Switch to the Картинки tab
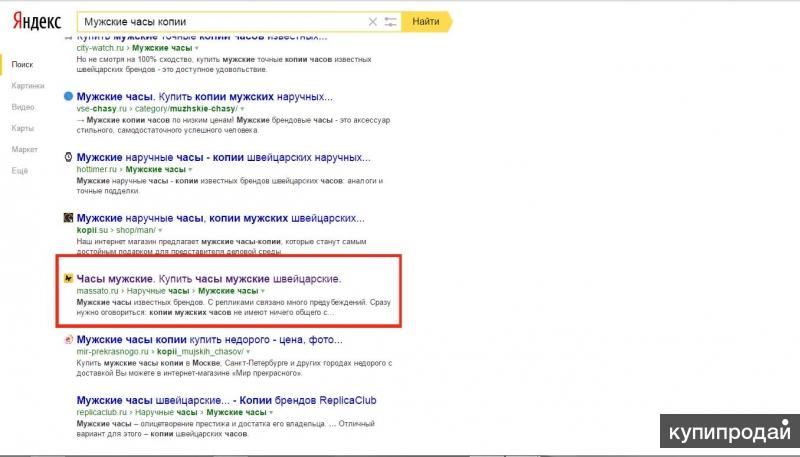Screen dimensions: 800x457 [x=28, y=86]
